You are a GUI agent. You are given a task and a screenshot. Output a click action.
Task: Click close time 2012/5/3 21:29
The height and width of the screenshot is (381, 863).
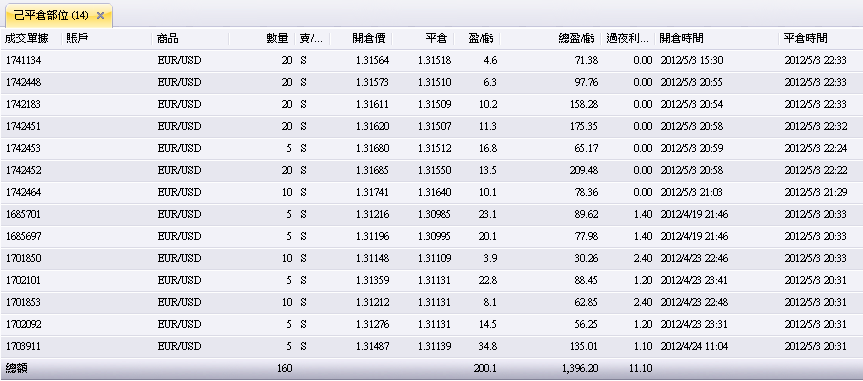tap(816, 193)
